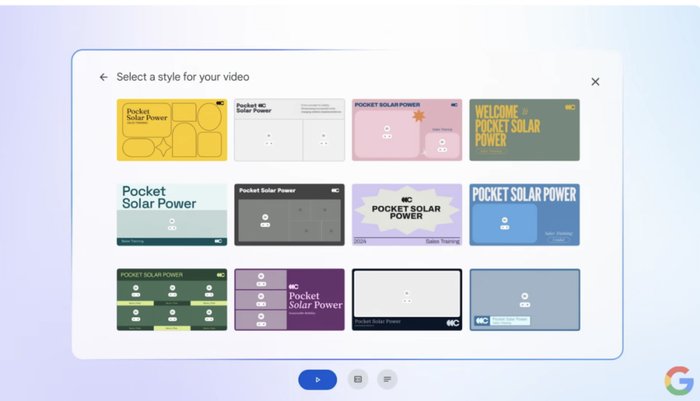Choose the mint and teal Pocket Solar Power style
Viewport: 700px width, 401px height.
[x=172, y=215]
